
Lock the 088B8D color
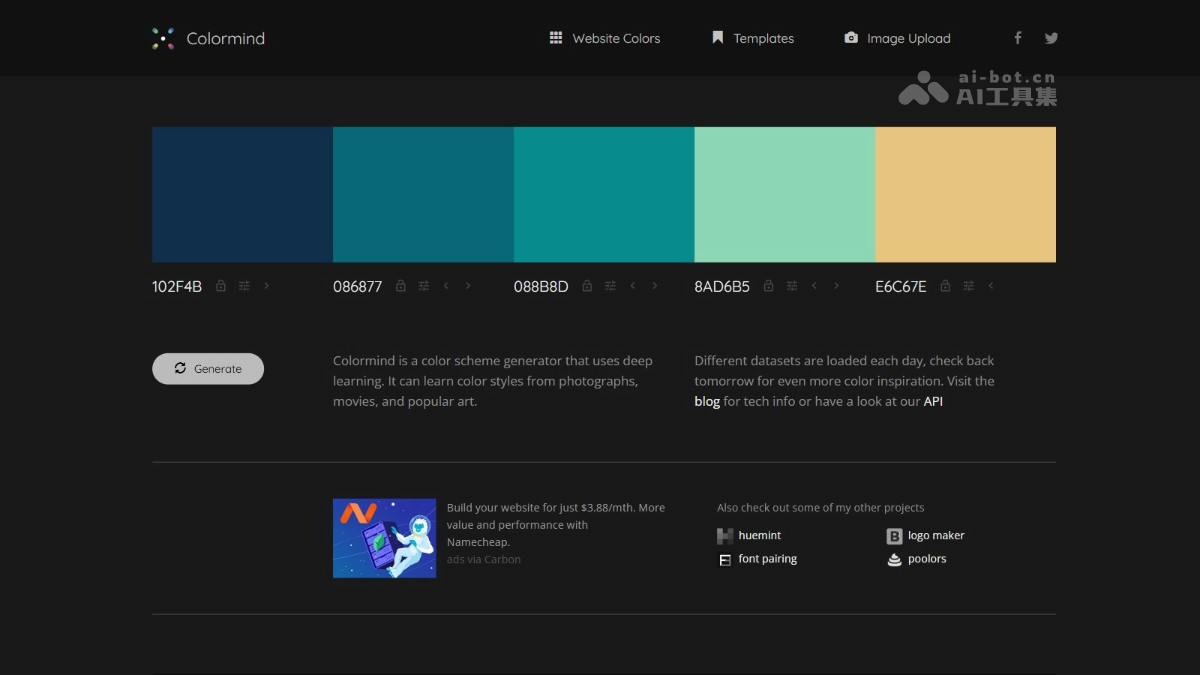(587, 286)
